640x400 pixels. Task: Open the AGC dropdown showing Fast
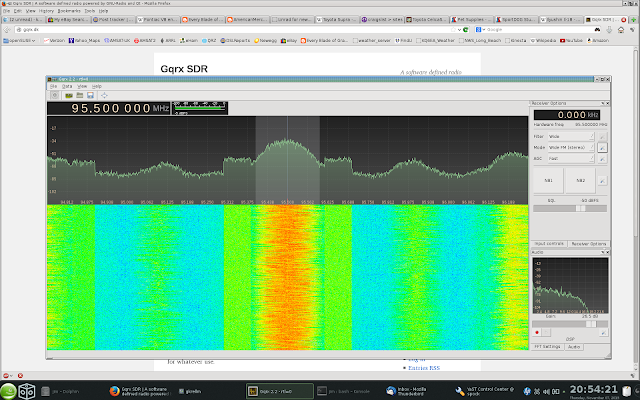571,158
